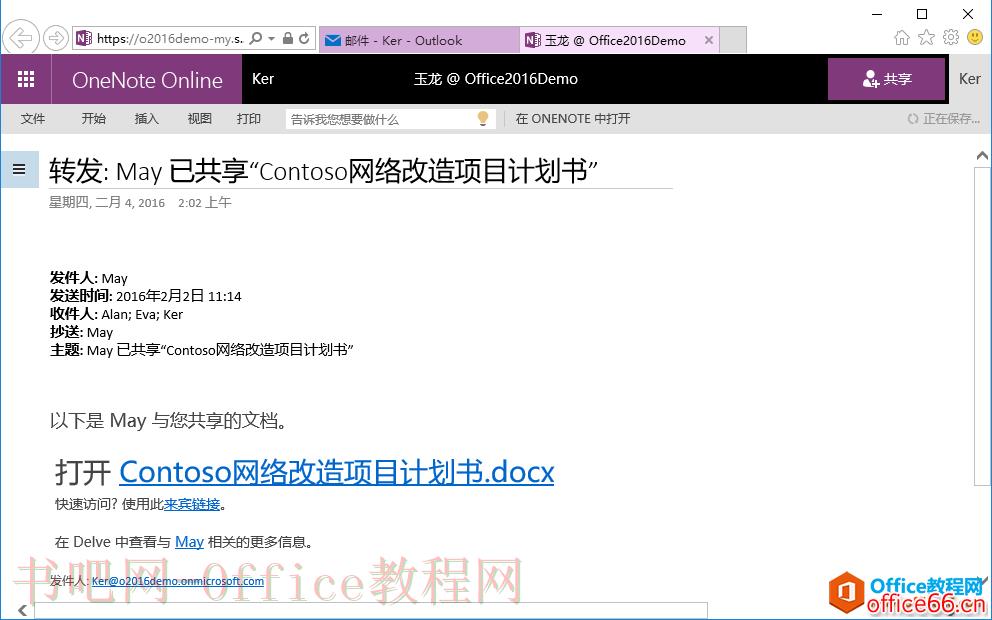Open a new browser tab
This screenshot has height=620, width=992.
coord(733,40)
